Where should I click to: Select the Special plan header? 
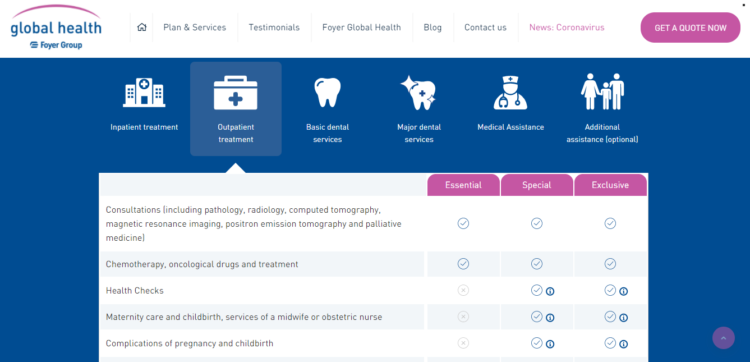click(537, 185)
